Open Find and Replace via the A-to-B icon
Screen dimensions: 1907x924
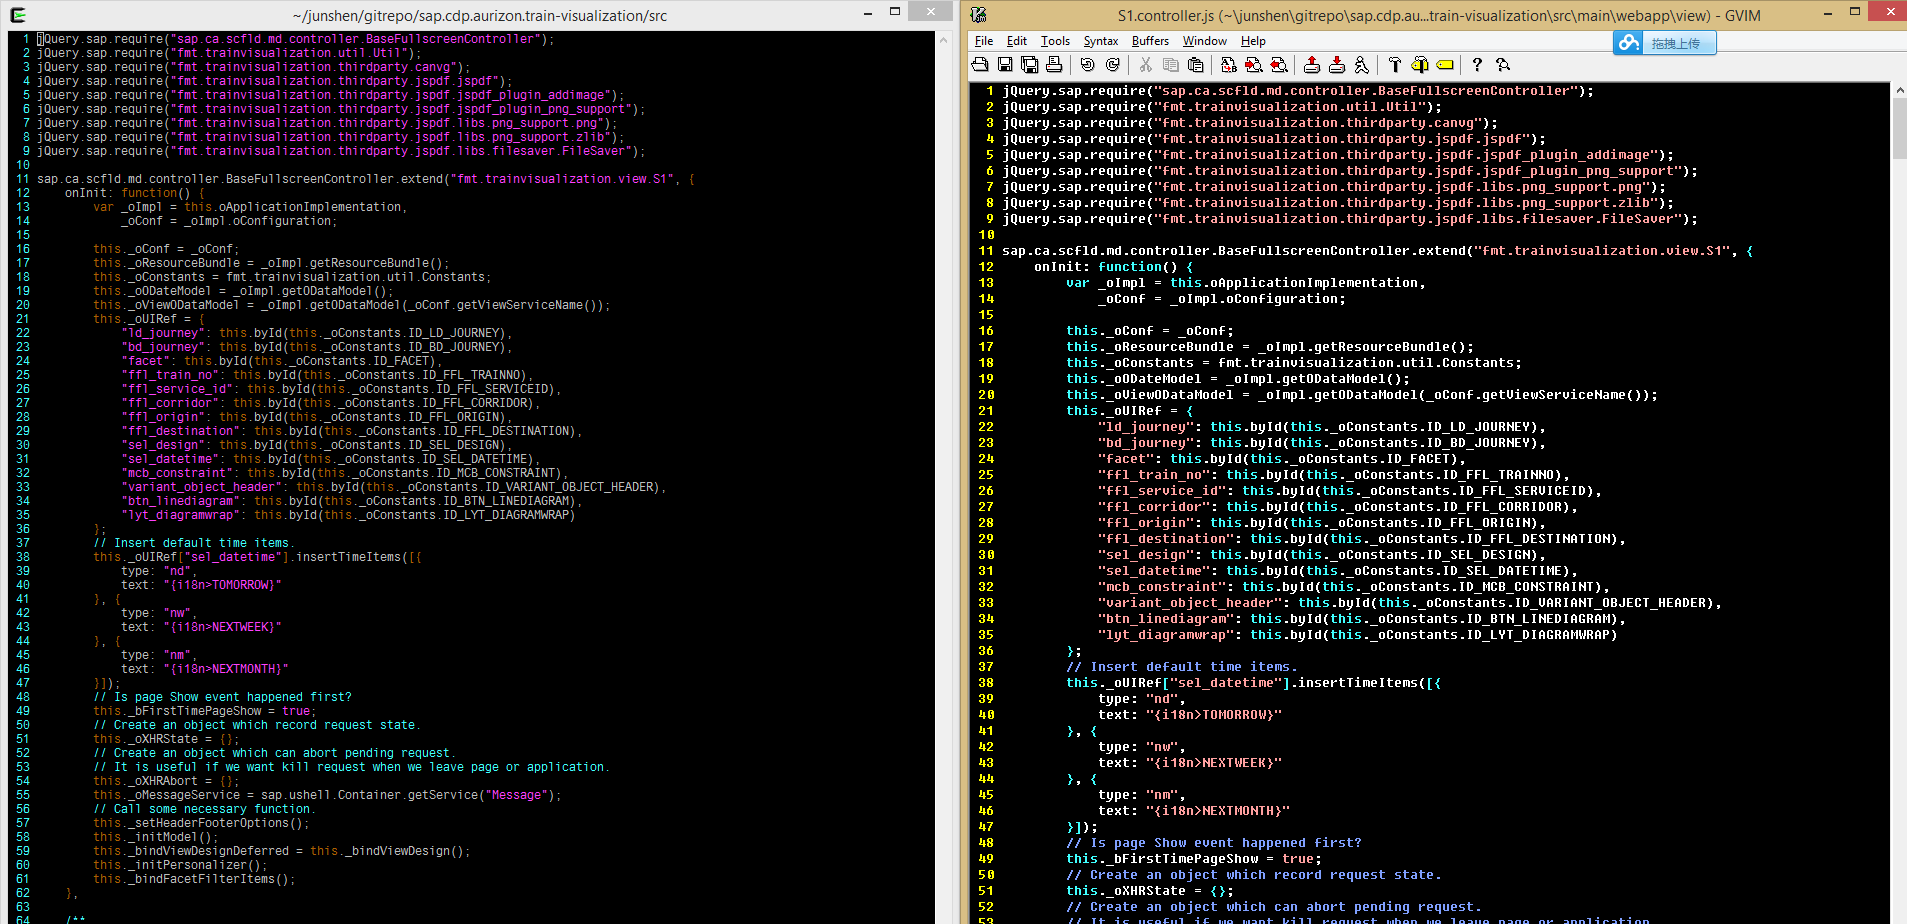[x=1229, y=65]
